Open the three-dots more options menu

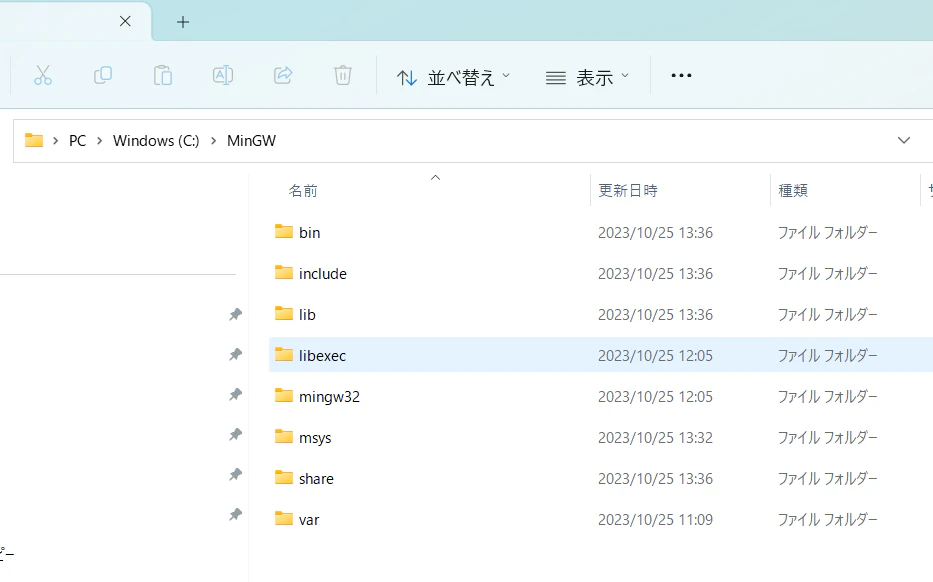tap(681, 76)
